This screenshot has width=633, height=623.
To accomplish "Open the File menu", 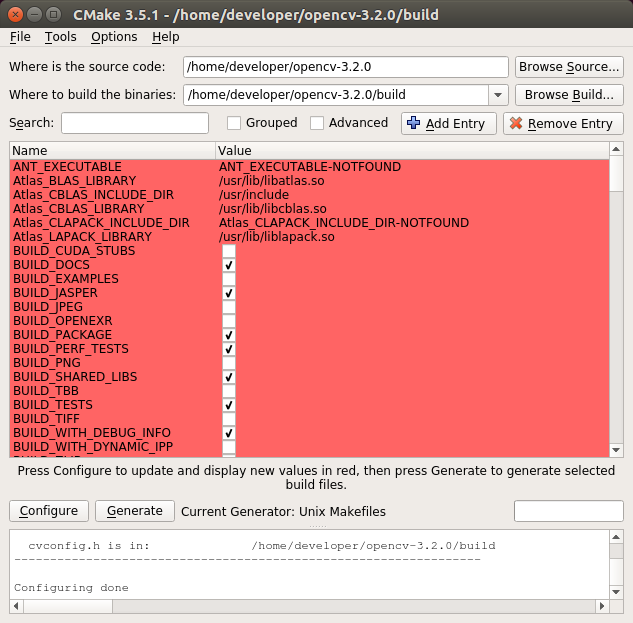I will (x=20, y=37).
